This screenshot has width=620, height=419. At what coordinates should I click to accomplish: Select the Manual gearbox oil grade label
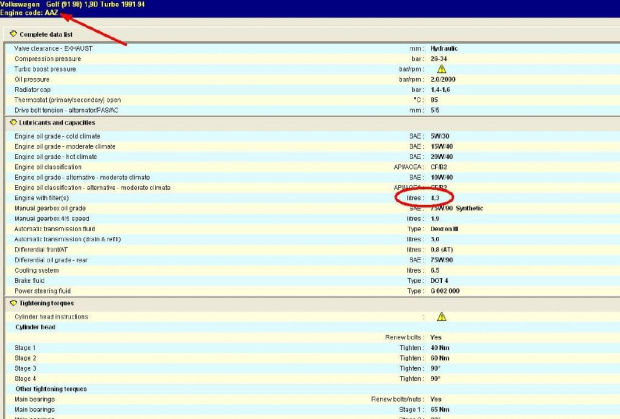pos(50,208)
